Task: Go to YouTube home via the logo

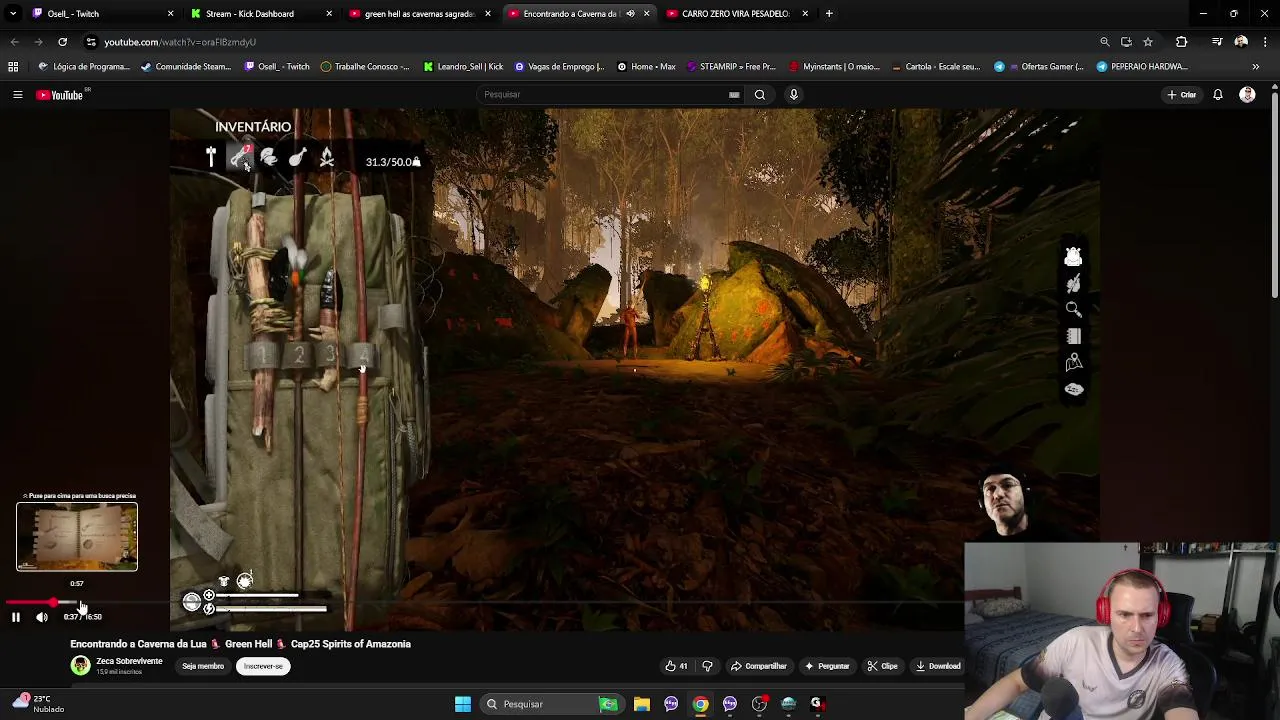Action: 60,95
